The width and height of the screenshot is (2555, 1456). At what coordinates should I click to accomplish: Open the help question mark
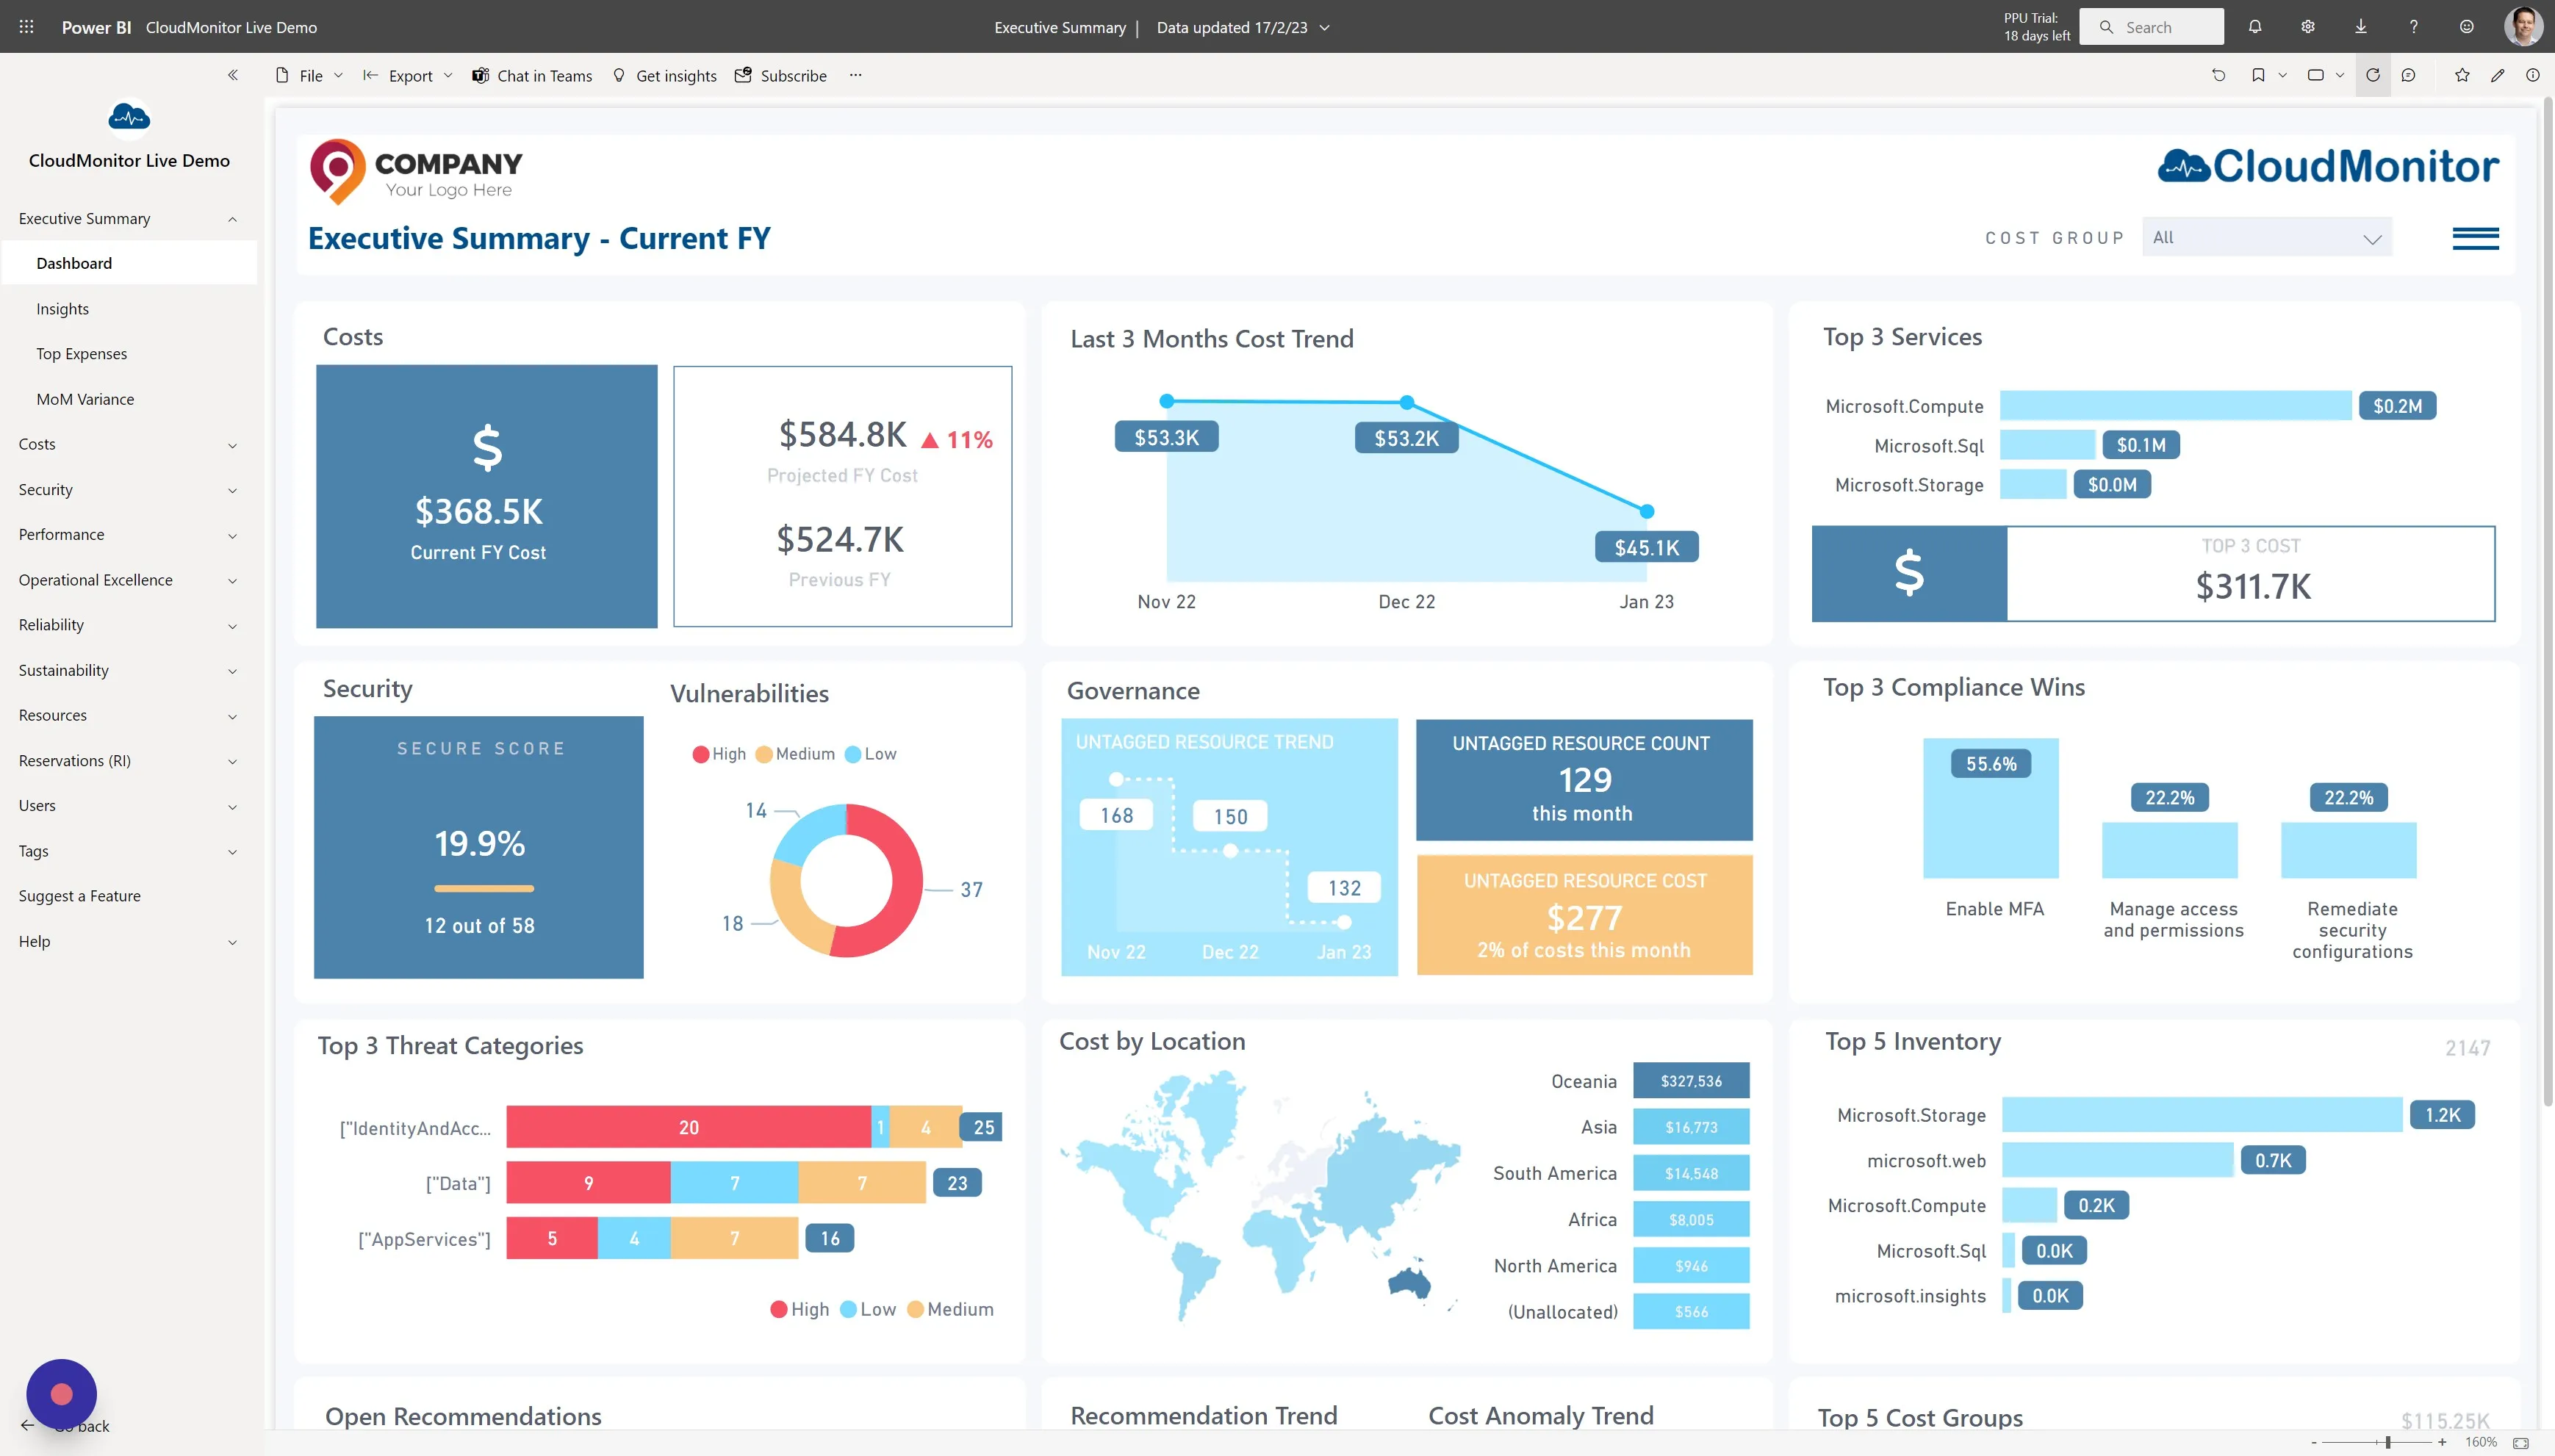2414,27
